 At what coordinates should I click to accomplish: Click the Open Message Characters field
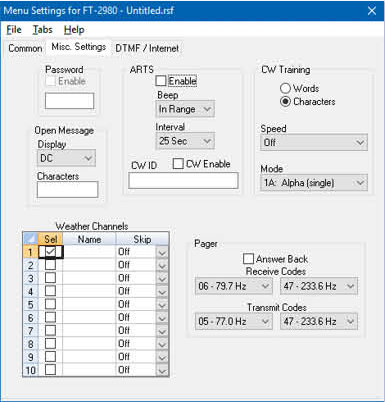(67, 190)
